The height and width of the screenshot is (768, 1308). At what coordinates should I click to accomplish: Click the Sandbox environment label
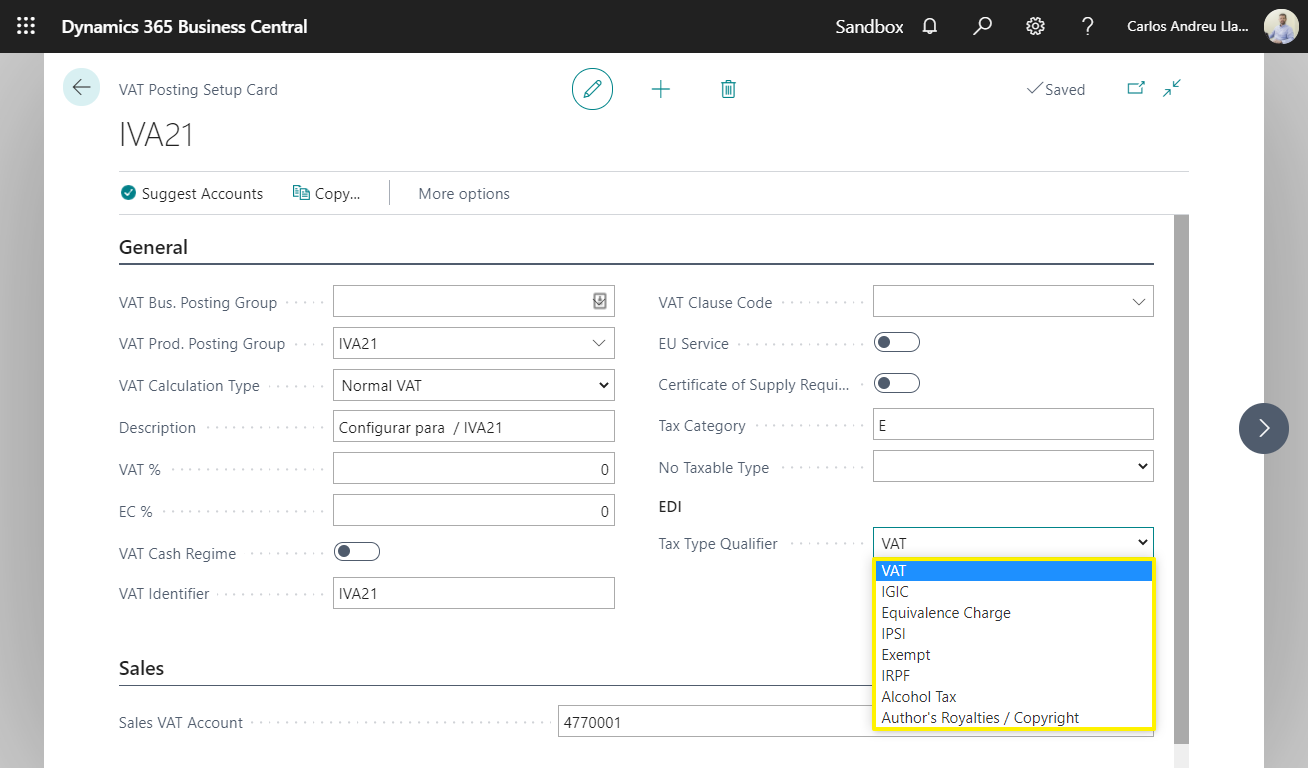tap(869, 26)
